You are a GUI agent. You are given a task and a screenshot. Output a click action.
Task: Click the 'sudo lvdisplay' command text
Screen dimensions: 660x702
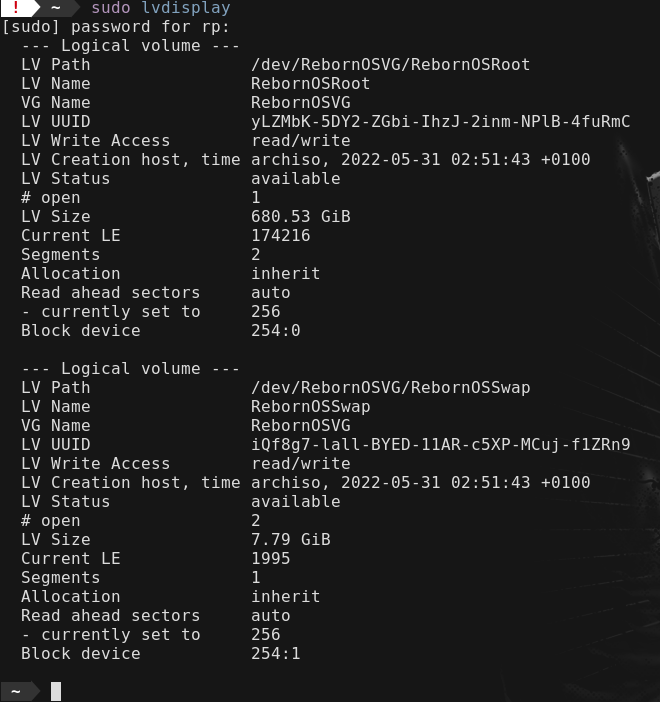[161, 8]
